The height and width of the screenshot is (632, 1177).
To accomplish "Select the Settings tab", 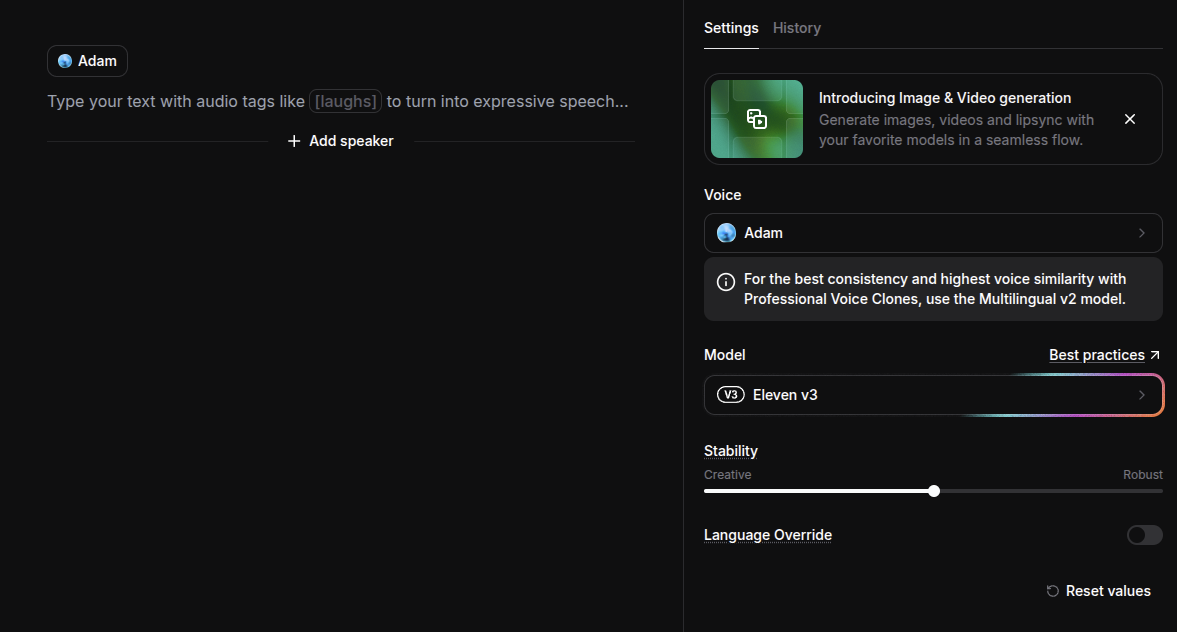I will [x=731, y=28].
